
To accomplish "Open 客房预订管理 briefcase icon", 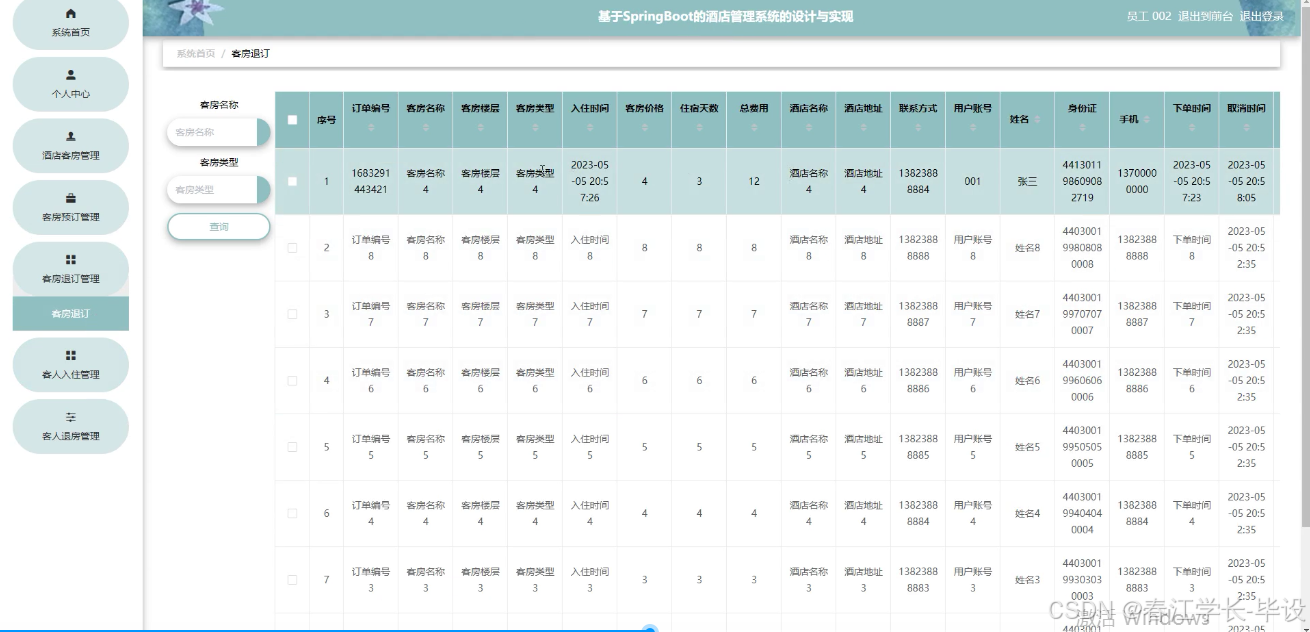I will [x=70, y=198].
